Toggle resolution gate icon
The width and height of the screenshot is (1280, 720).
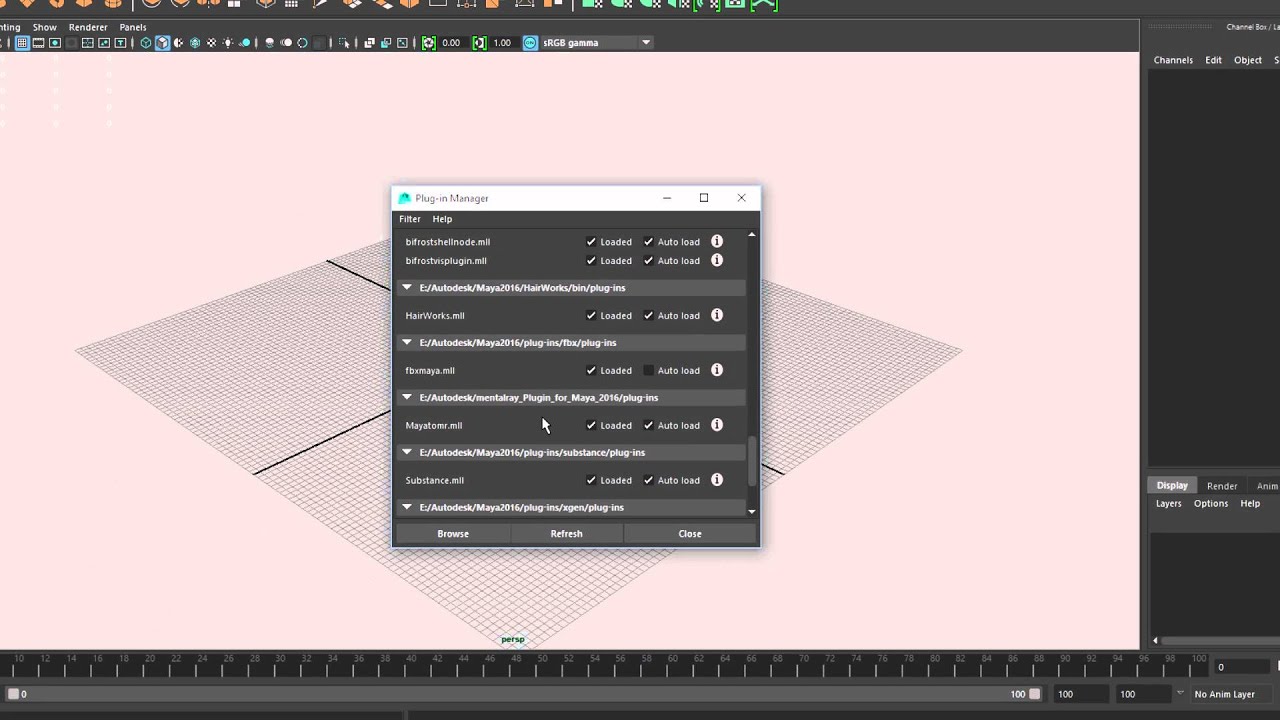(55, 43)
